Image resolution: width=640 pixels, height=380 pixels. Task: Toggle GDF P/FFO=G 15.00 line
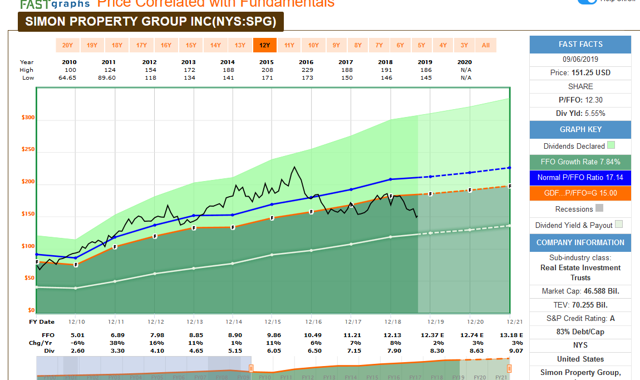(580, 193)
